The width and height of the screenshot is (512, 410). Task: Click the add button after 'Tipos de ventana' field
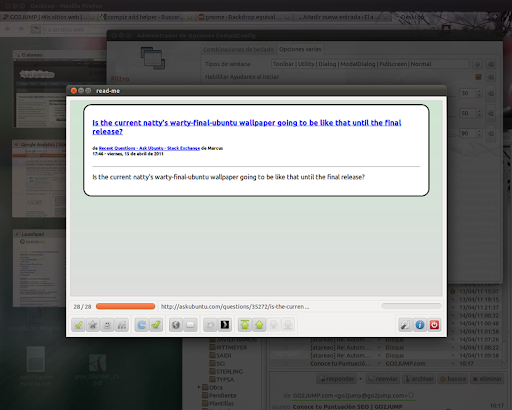coord(477,64)
